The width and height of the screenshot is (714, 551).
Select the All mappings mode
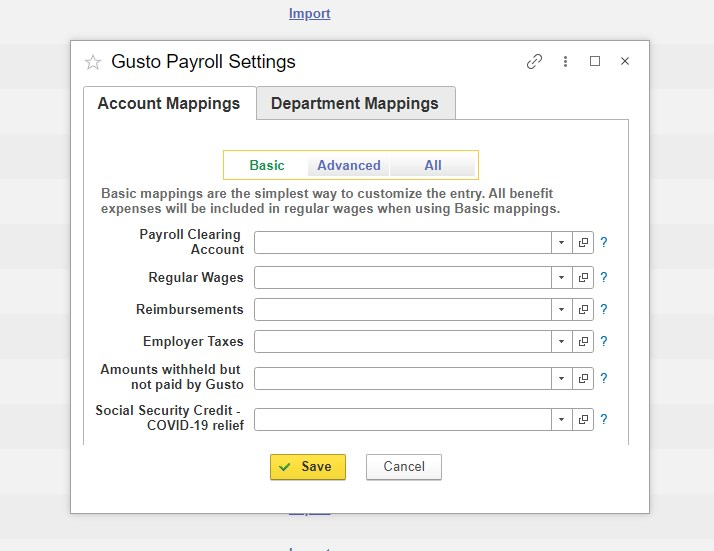tap(433, 165)
